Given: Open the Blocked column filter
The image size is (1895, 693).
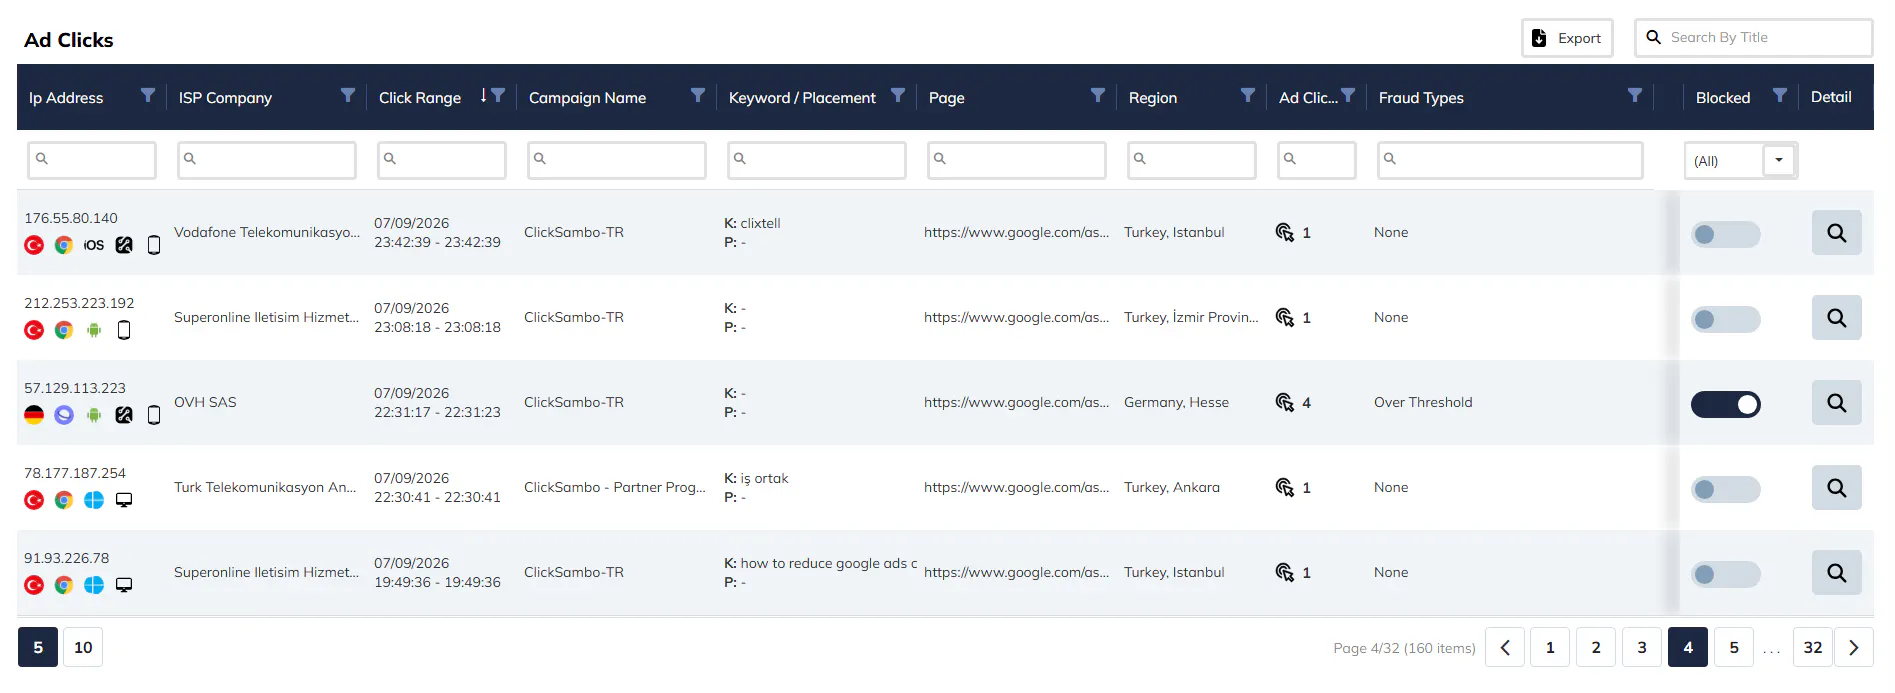Looking at the screenshot, I should (x=1780, y=95).
